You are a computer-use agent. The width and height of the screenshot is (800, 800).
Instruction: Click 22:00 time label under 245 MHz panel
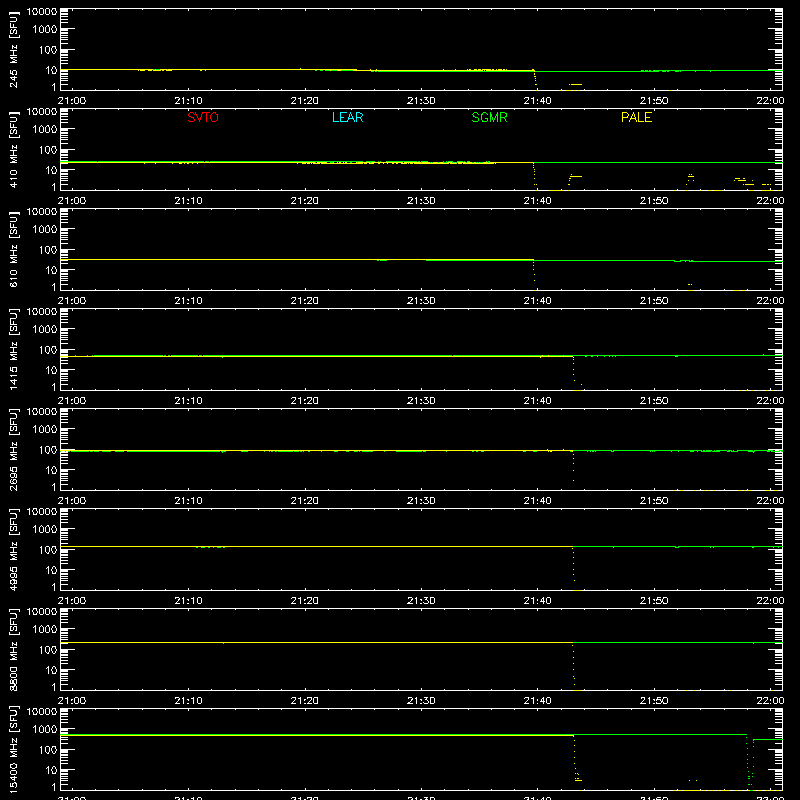coord(770,101)
